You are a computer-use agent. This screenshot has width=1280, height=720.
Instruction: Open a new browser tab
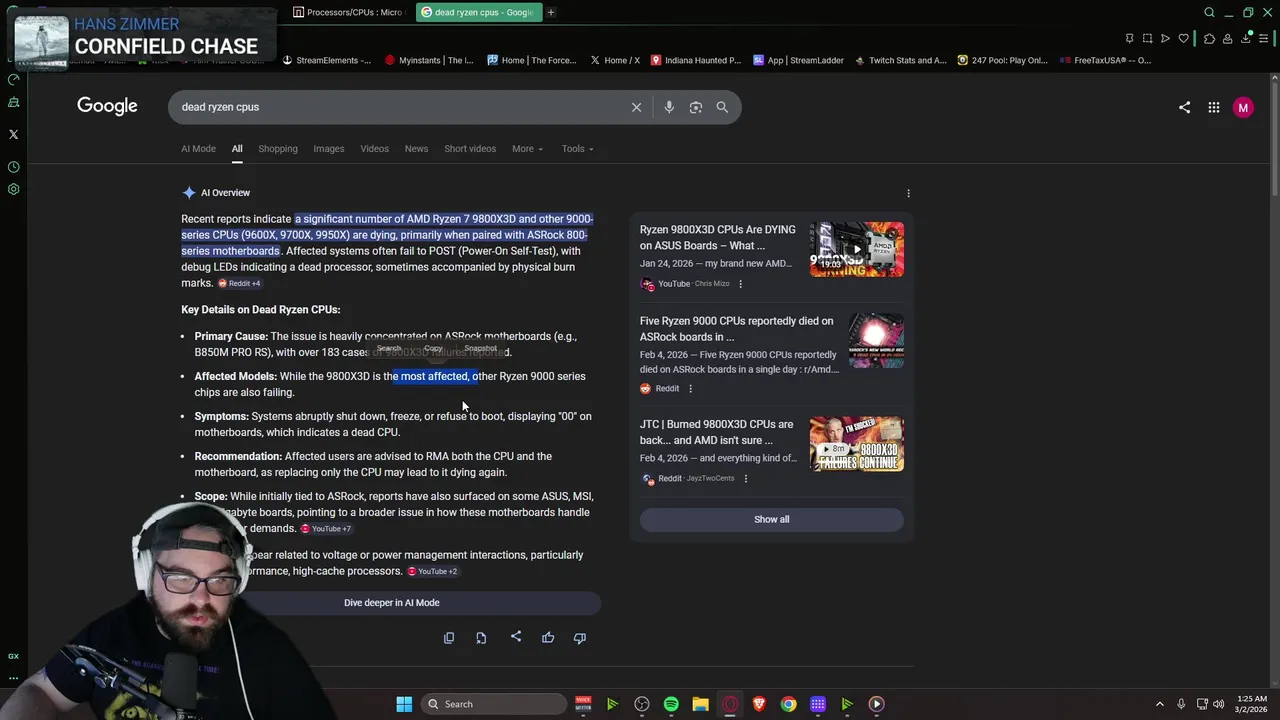551,13
